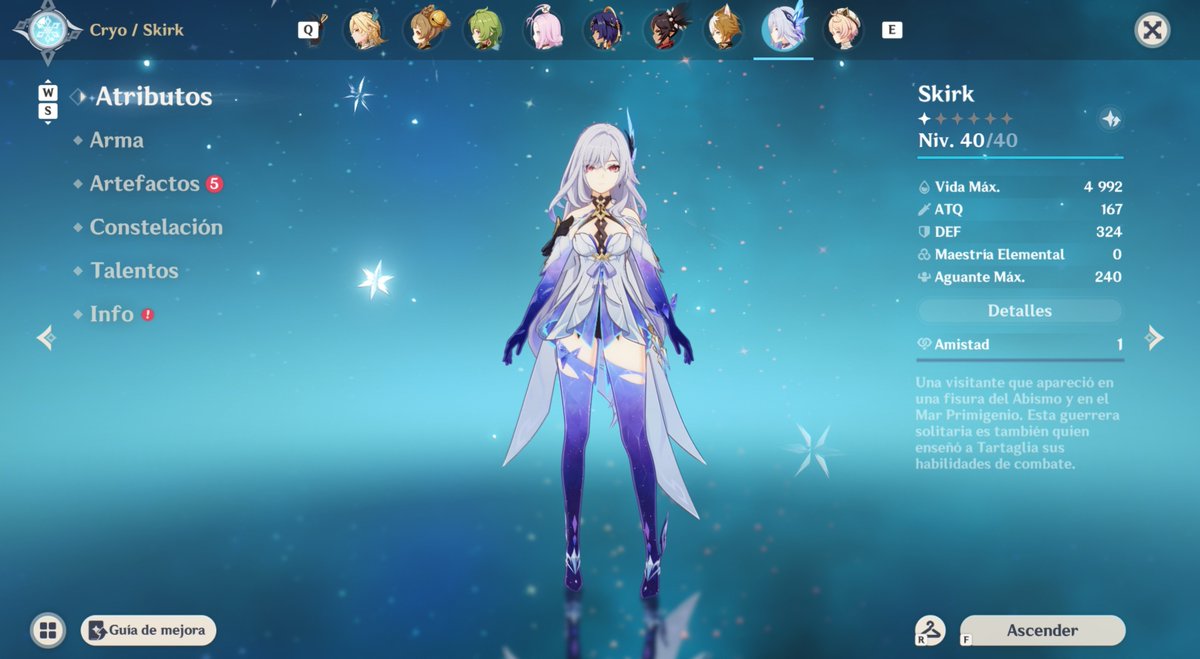Viewport: 1200px width, 659px height.
Task: Click the Q previous character key
Action: pos(308,30)
